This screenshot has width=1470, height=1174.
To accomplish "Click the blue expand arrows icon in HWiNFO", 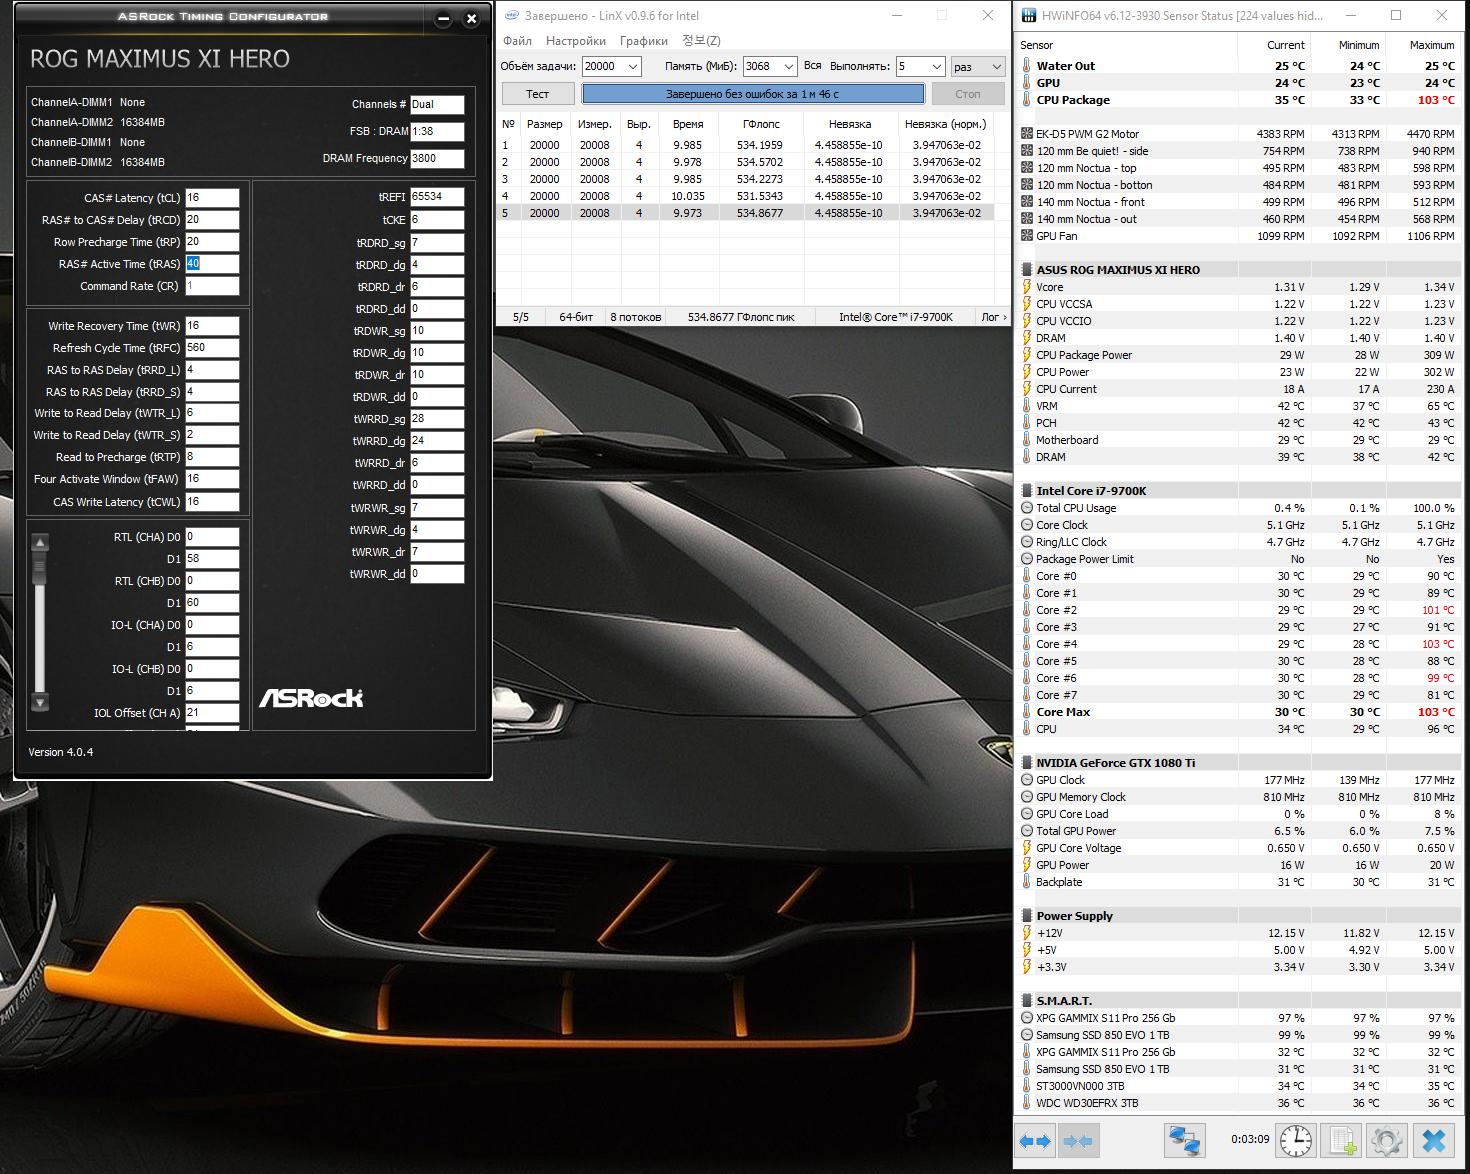I will (1035, 1141).
